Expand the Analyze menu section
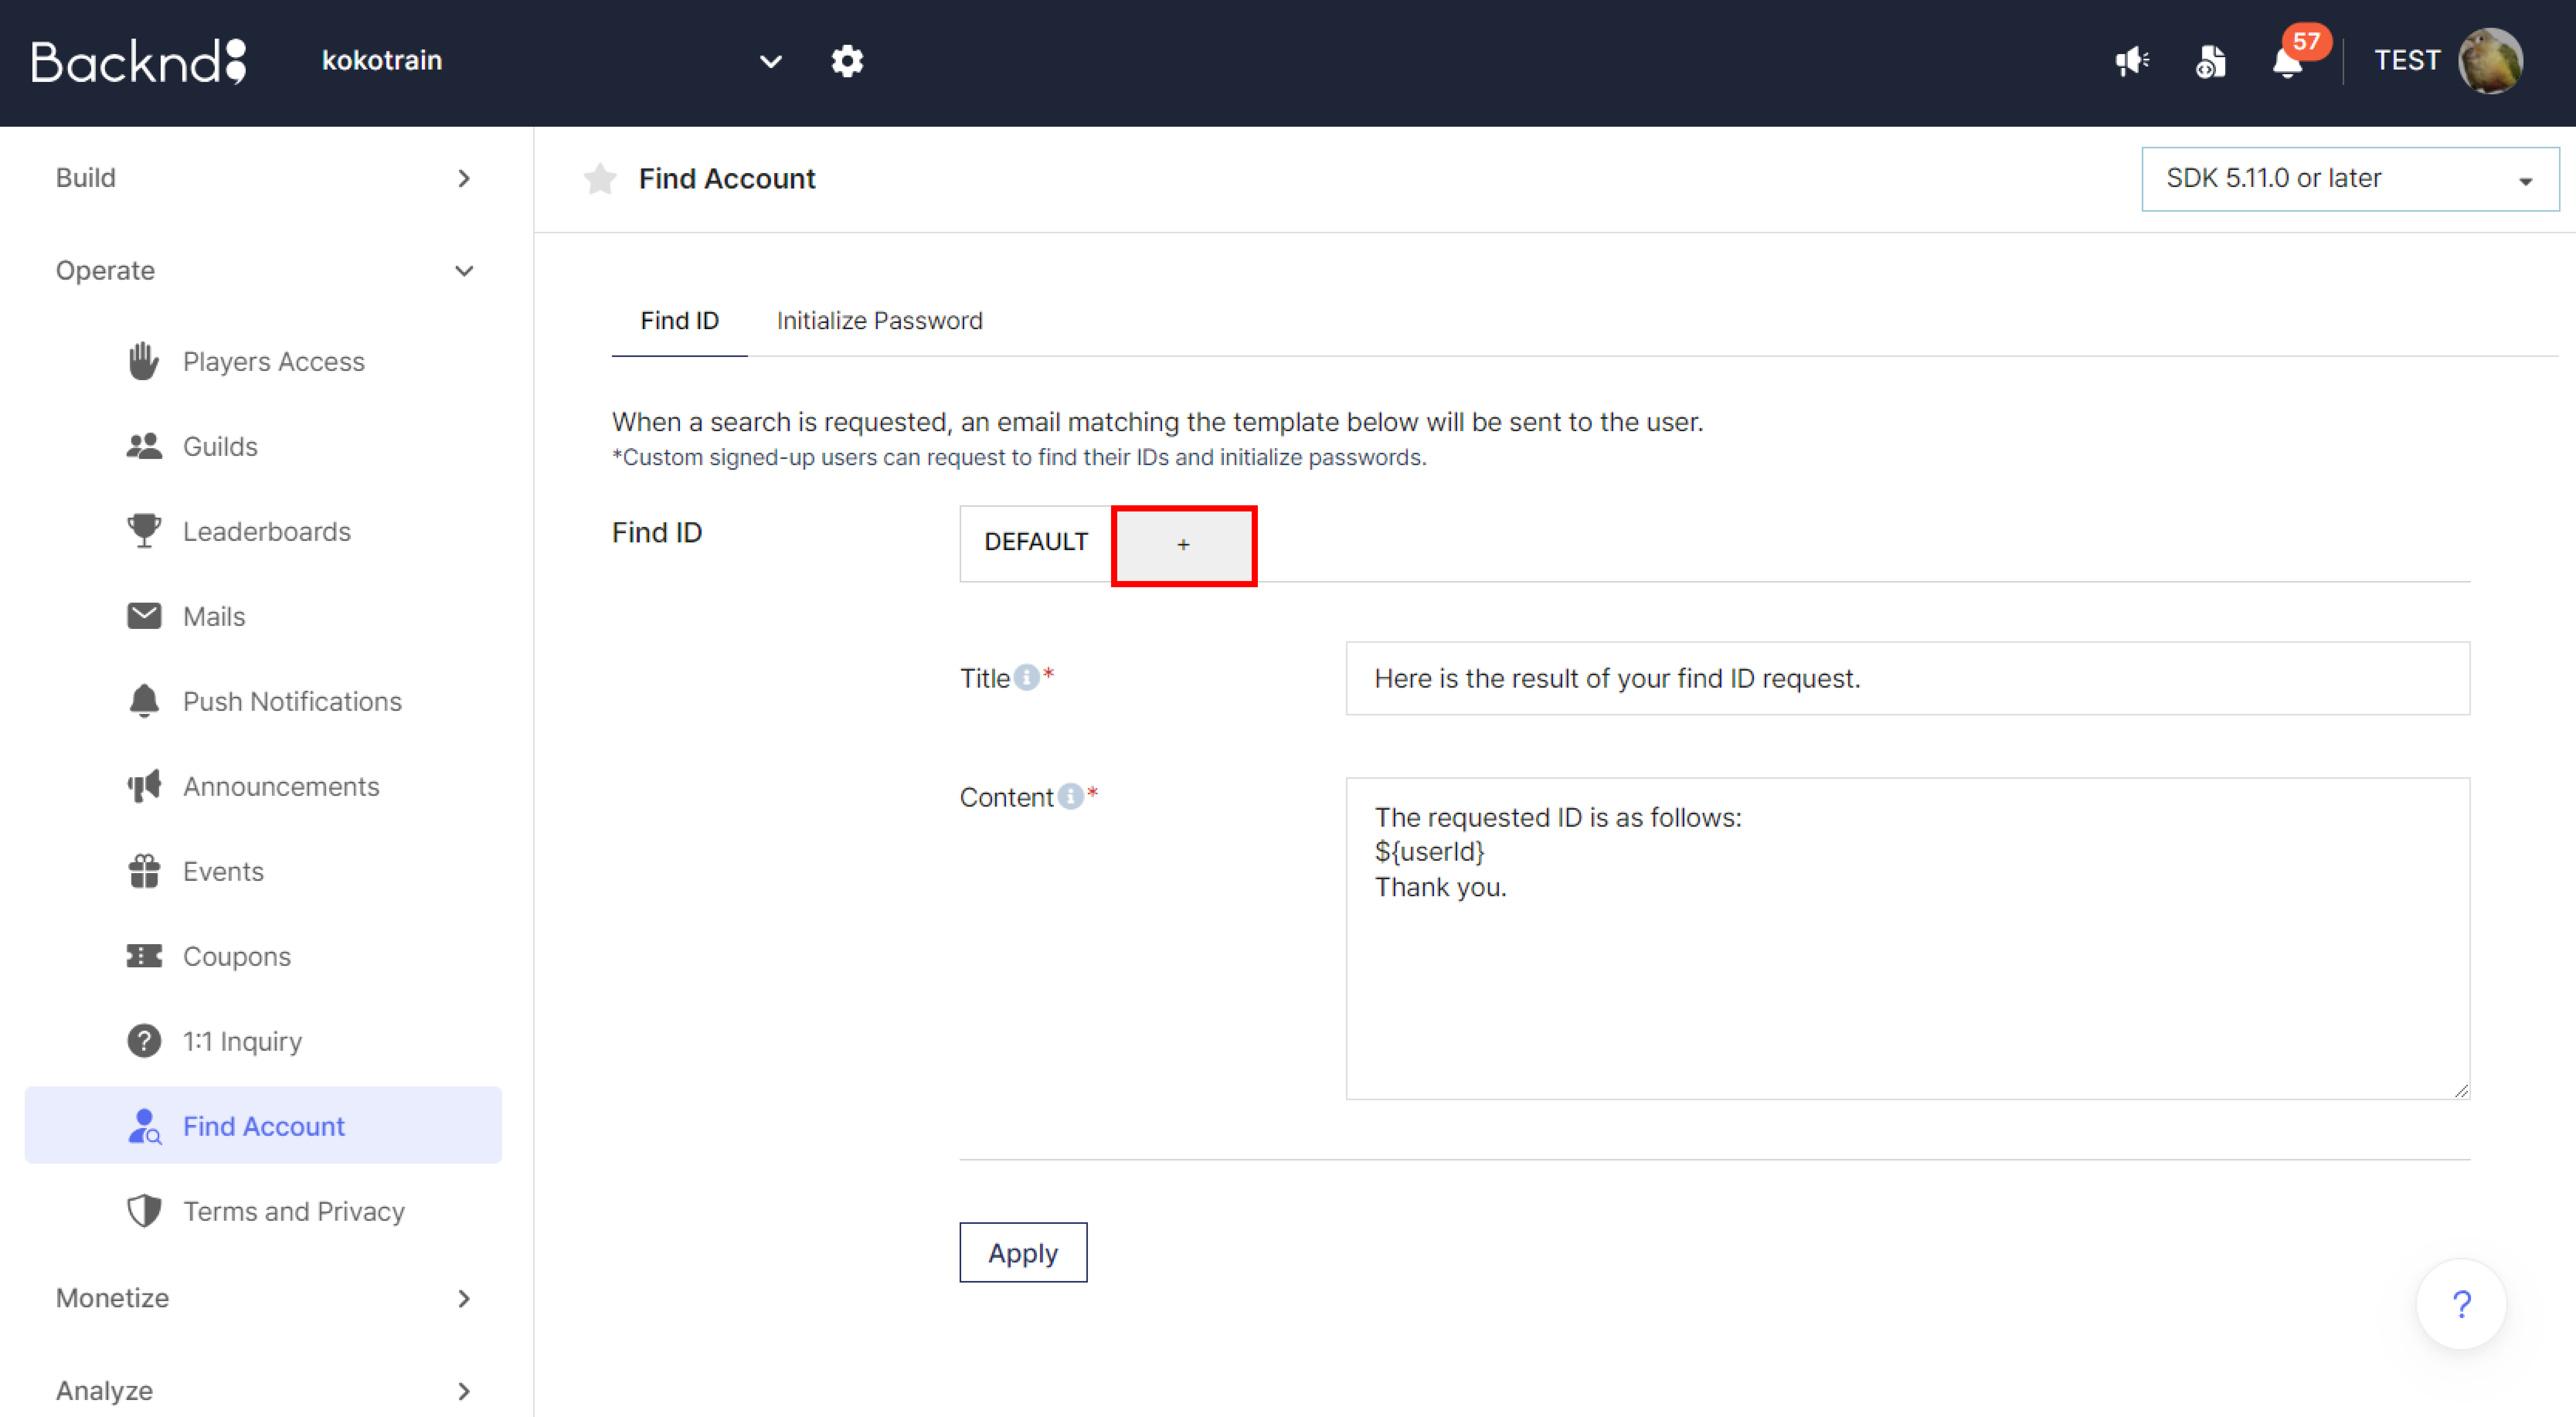The width and height of the screenshot is (2576, 1417). point(264,1391)
